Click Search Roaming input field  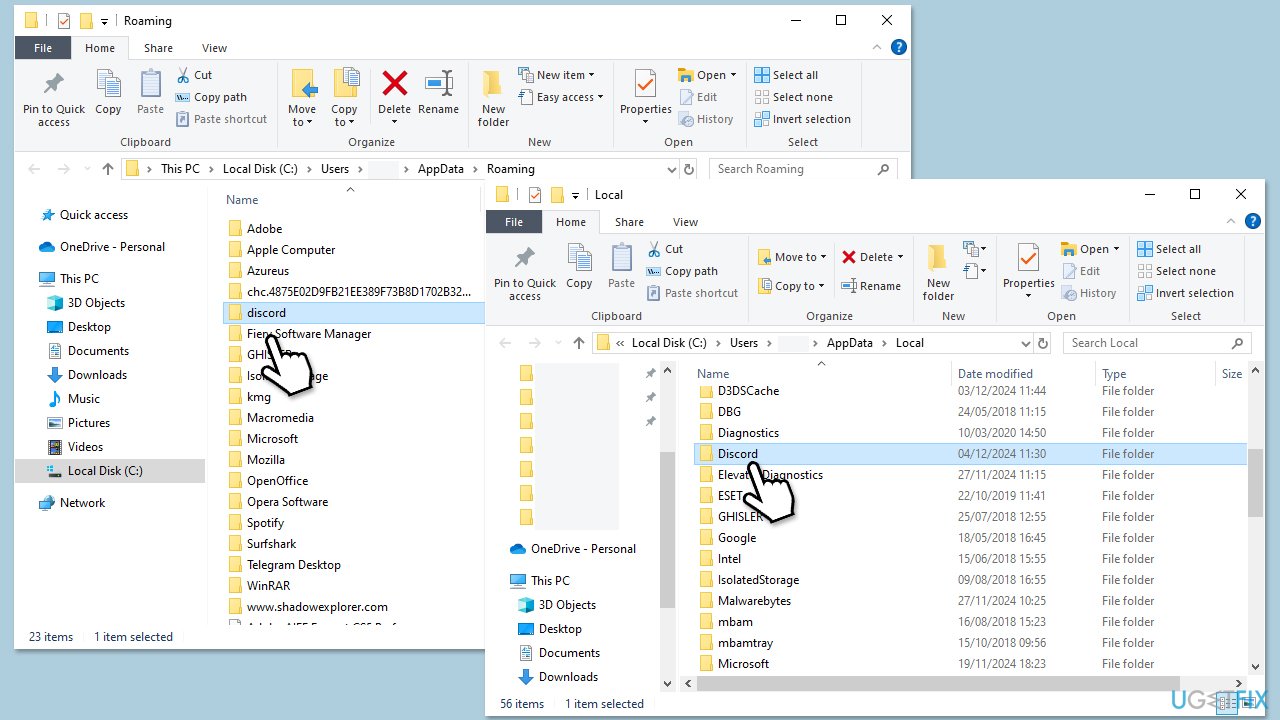(803, 169)
